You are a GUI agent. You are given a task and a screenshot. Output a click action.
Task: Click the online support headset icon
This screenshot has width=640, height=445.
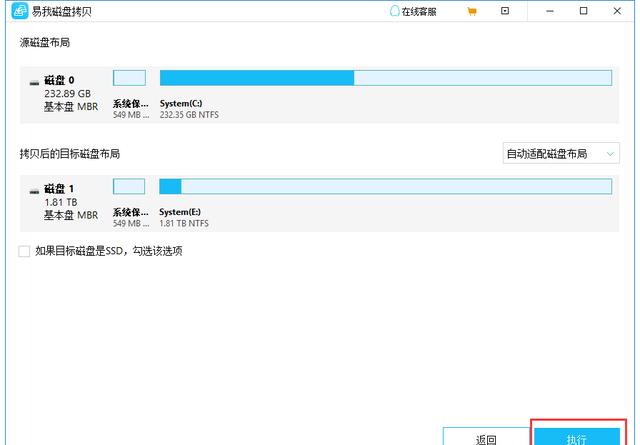click(393, 11)
